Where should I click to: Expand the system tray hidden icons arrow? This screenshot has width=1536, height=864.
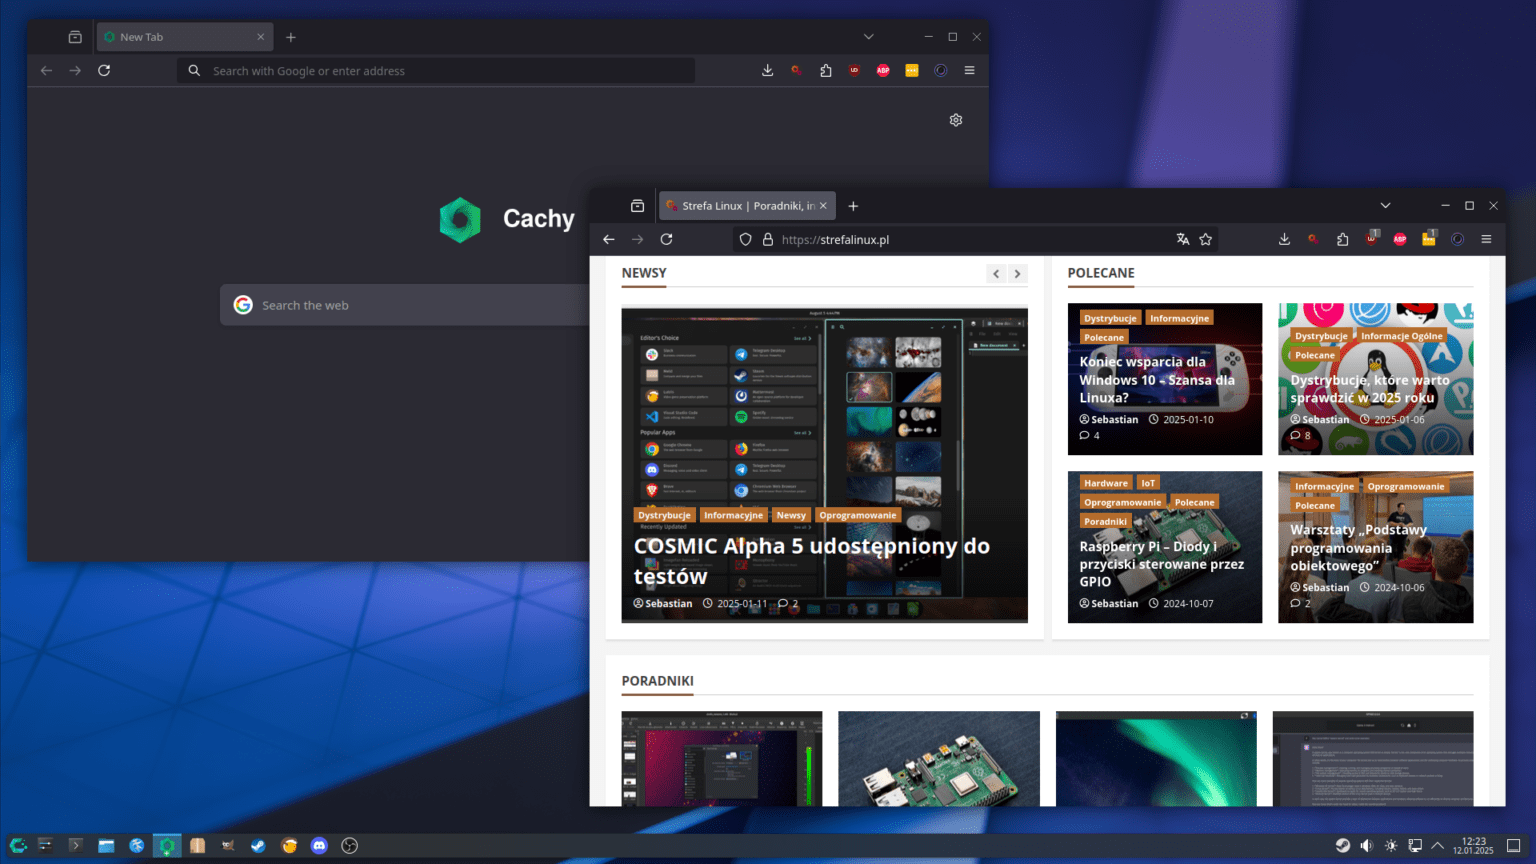1437,845
